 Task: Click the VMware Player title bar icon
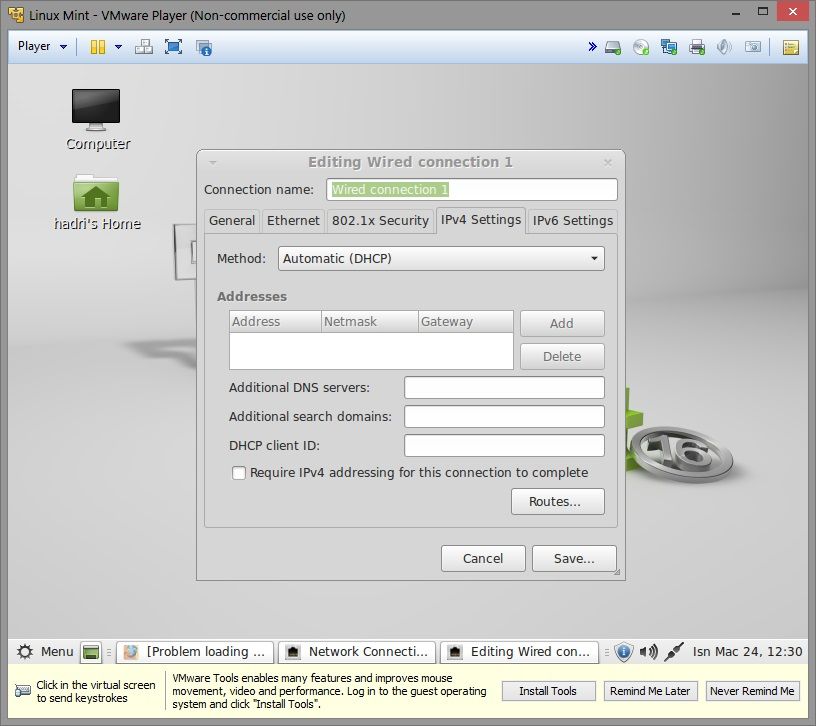pyautogui.click(x=16, y=15)
